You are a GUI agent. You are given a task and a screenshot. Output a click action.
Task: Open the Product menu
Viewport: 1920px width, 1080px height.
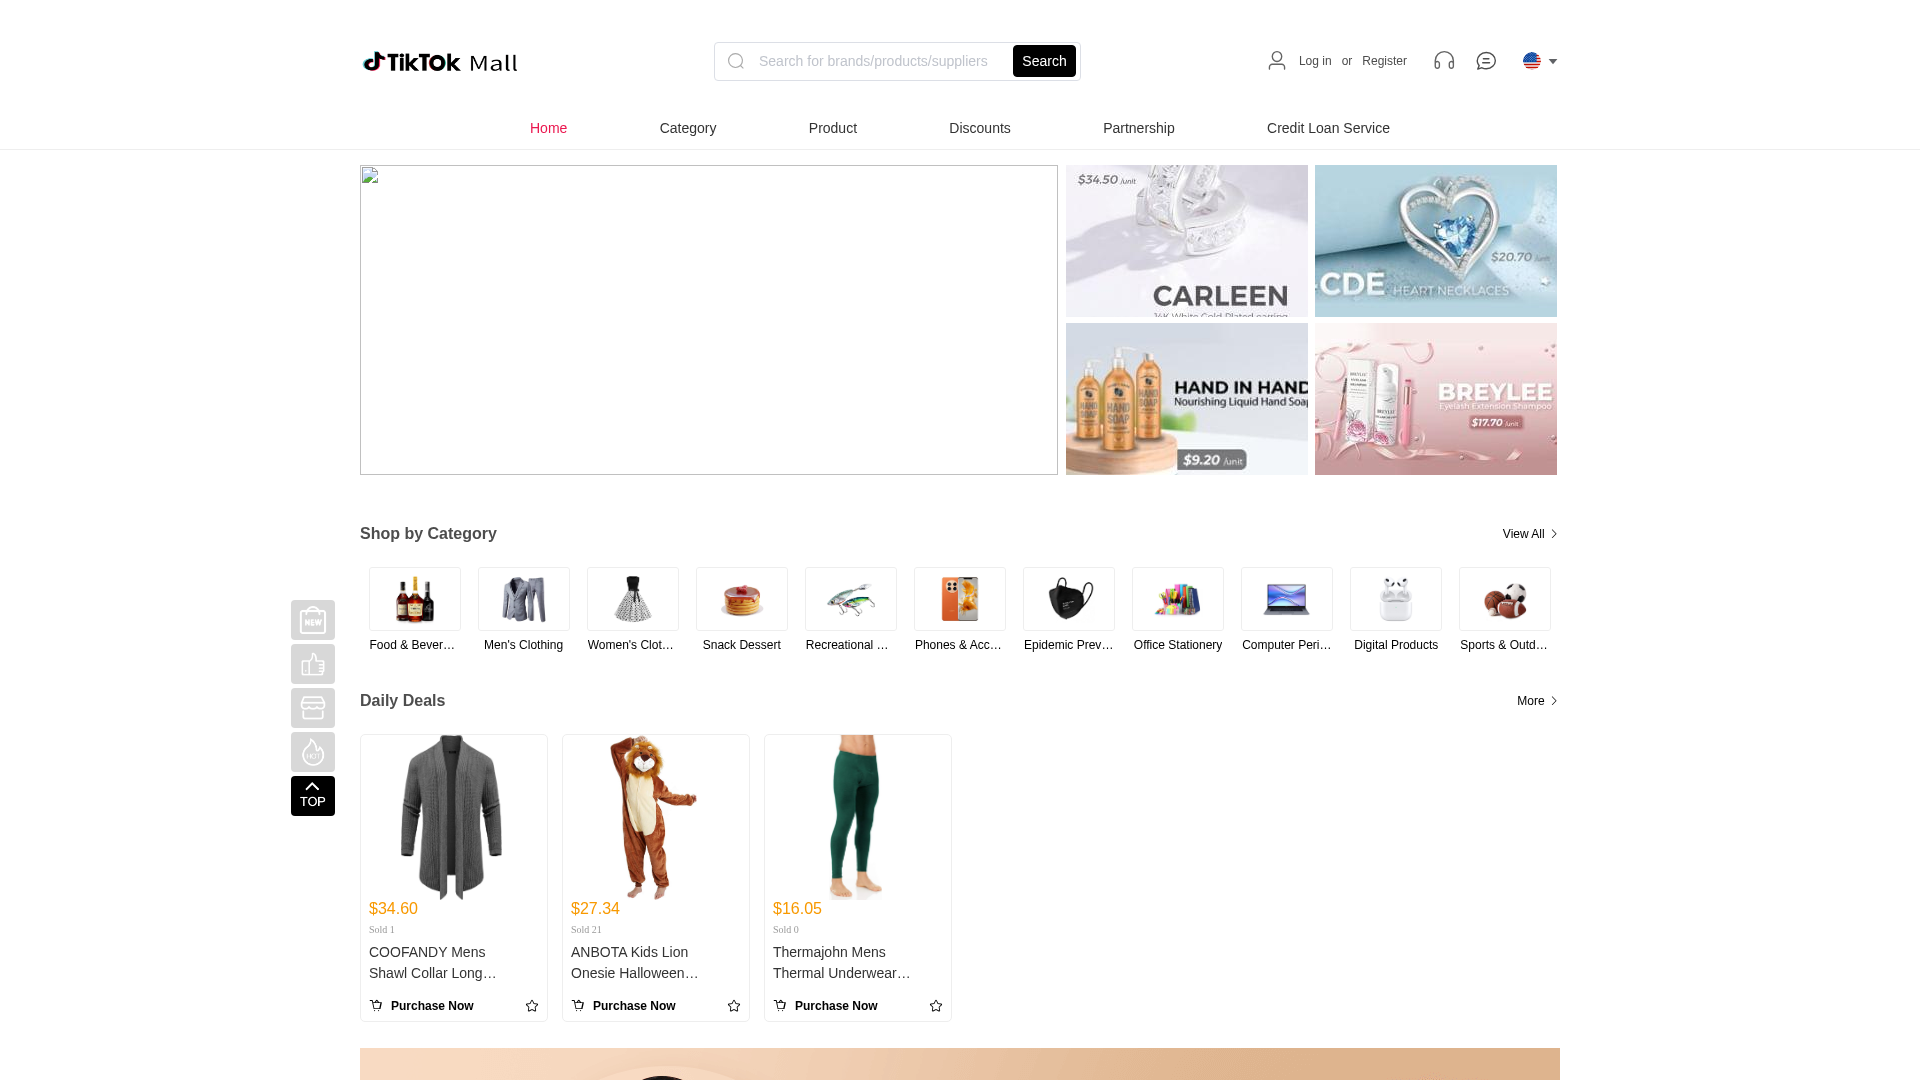[833, 128]
